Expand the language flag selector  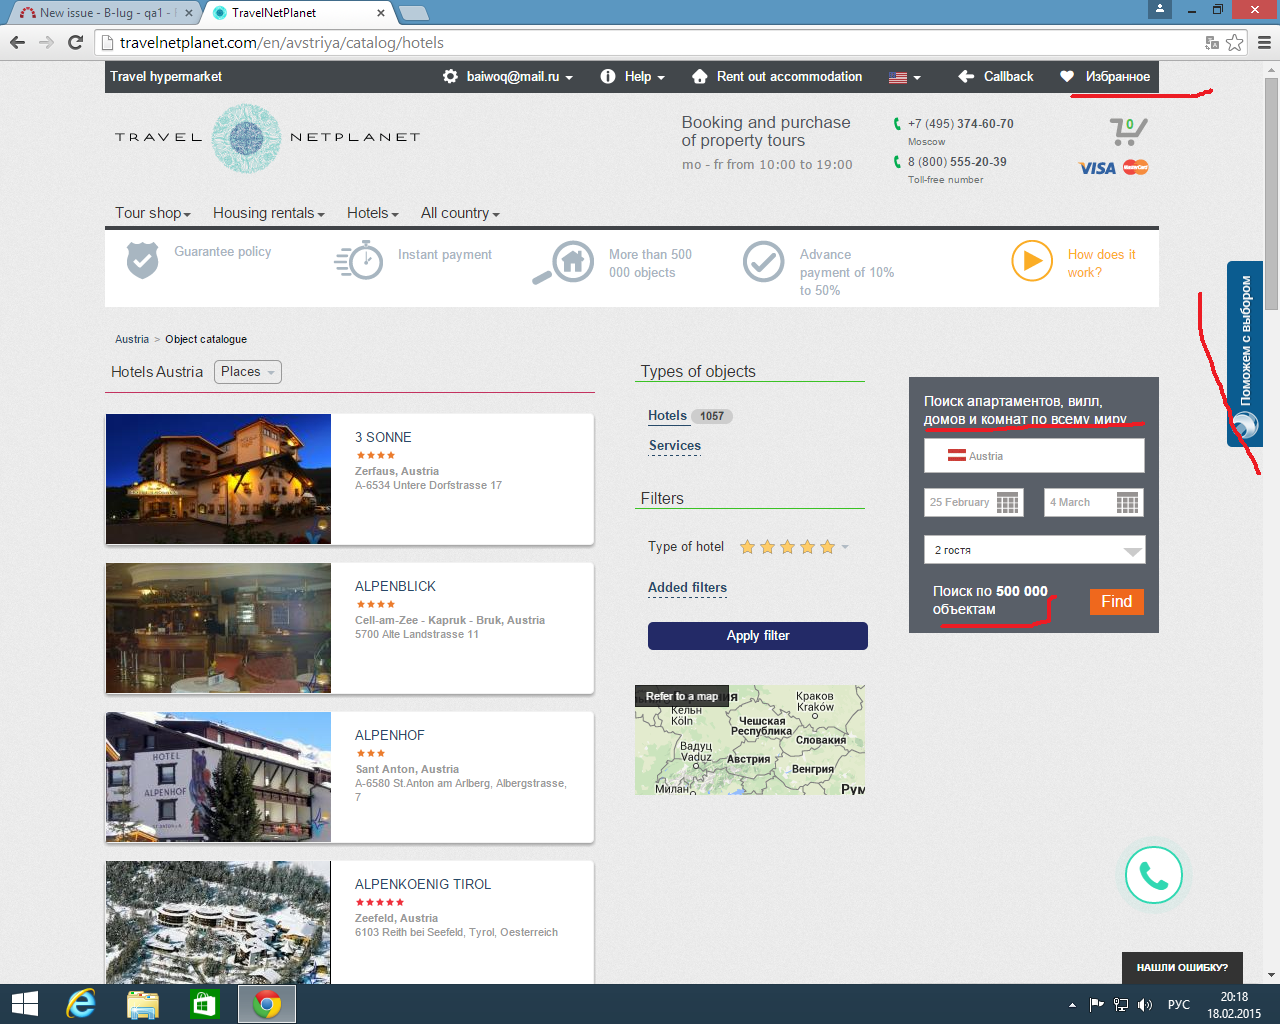[x=904, y=77]
